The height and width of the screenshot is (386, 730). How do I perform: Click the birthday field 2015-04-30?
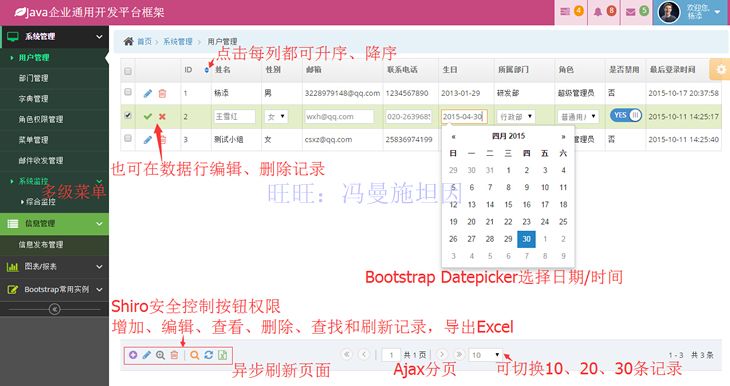464,116
